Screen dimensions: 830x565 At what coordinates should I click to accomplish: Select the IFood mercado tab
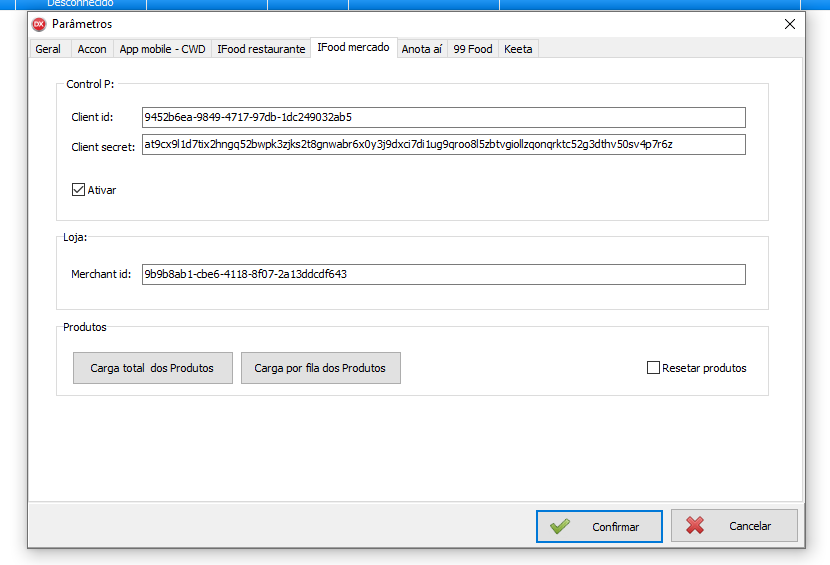(x=354, y=48)
